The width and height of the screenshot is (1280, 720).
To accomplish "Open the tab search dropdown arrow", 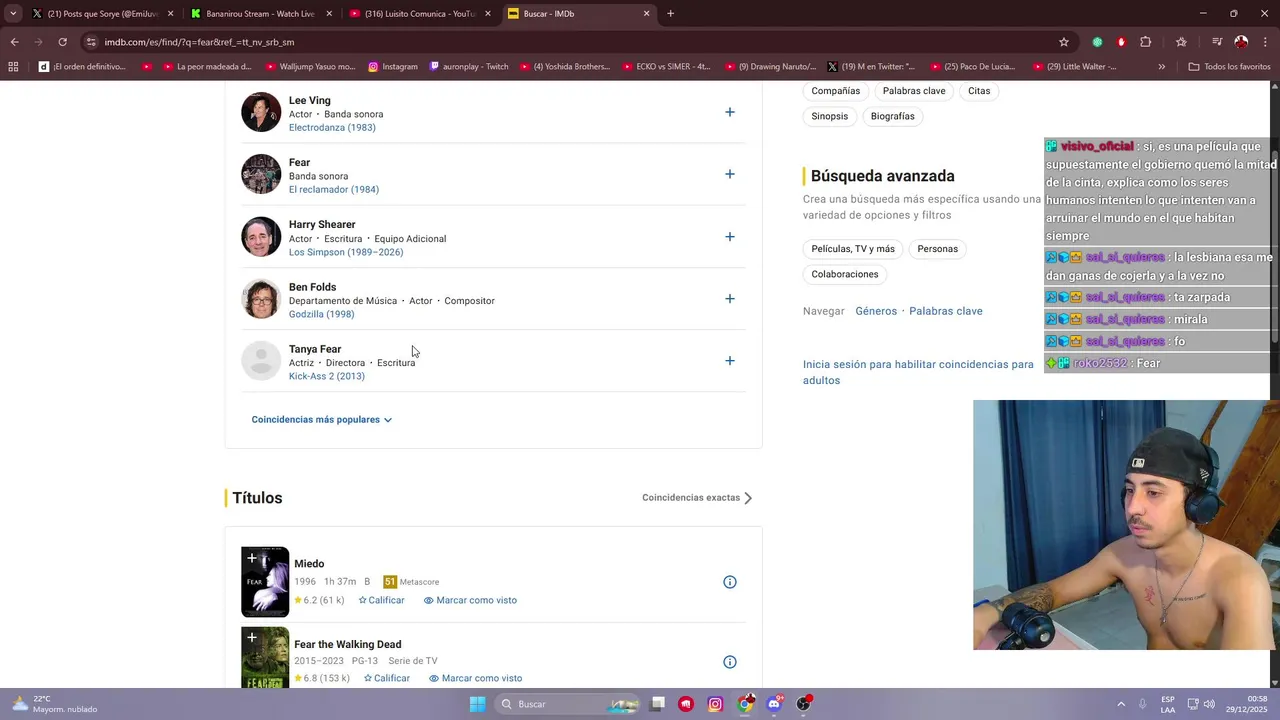I will point(12,14).
